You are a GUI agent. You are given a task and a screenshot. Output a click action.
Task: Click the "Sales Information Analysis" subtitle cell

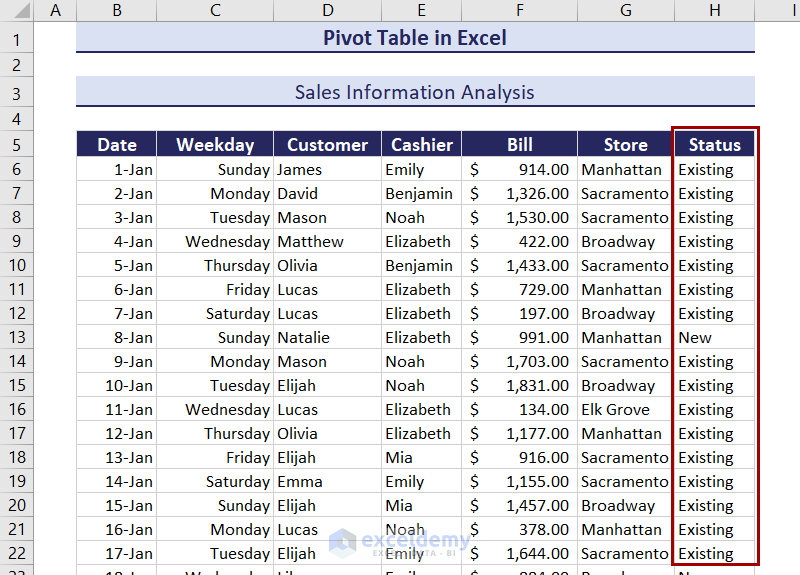tap(415, 93)
